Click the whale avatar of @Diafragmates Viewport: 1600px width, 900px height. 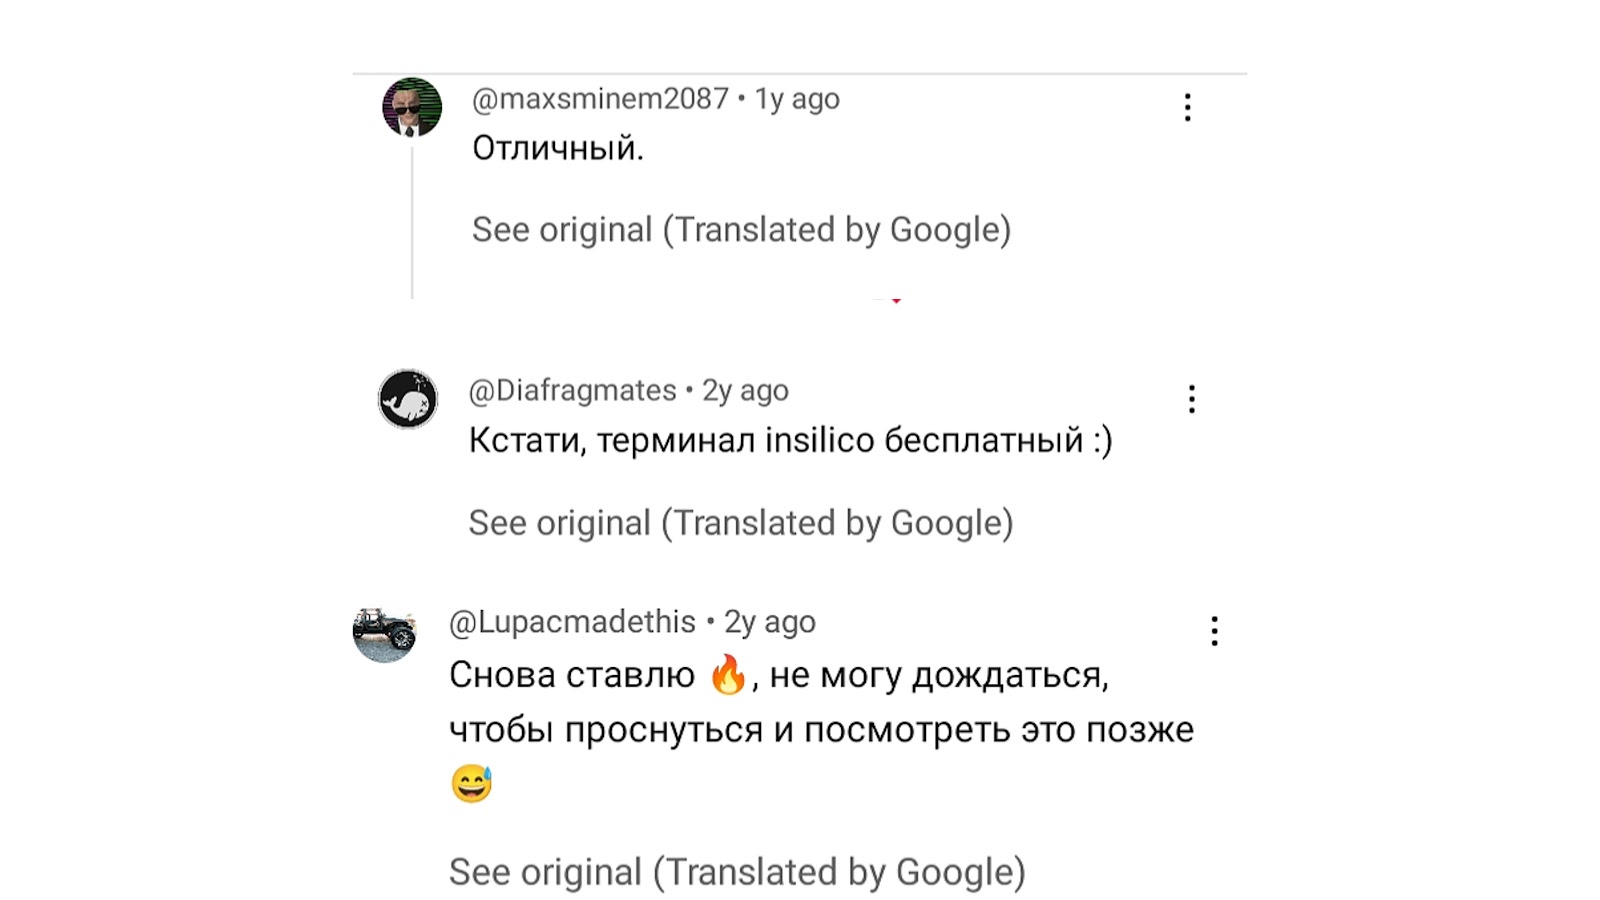pos(408,397)
